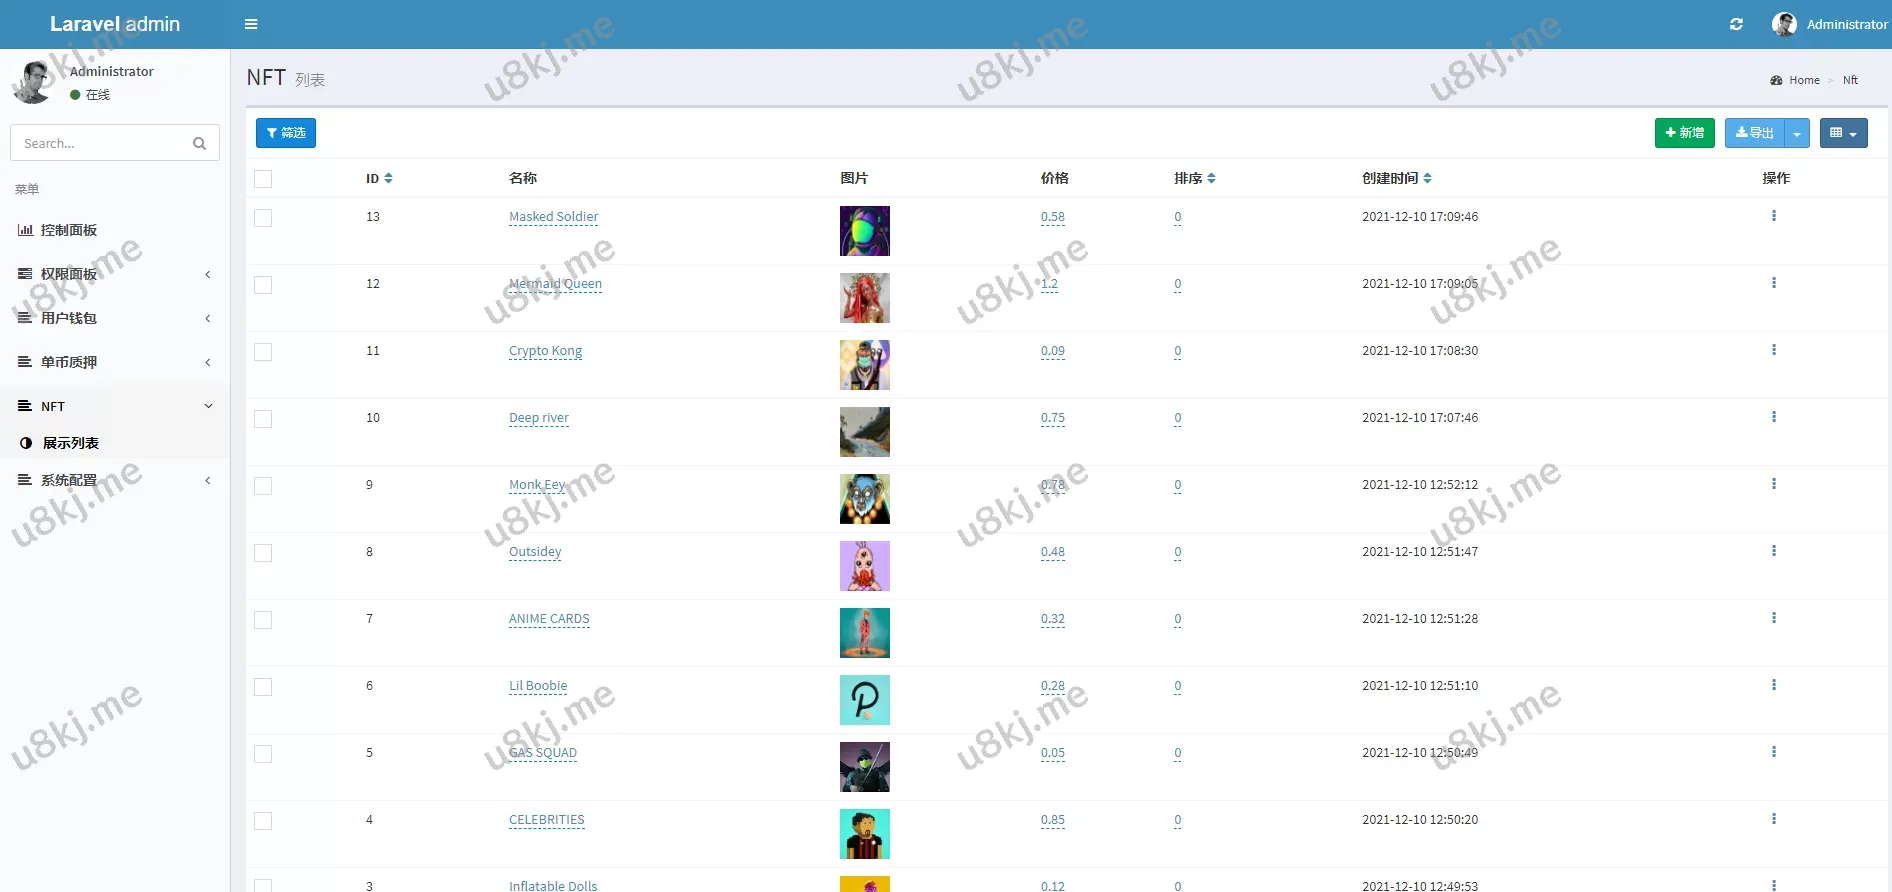1892x892 pixels.
Task: Open 控制面板 in the sidebar
Action: 69,230
